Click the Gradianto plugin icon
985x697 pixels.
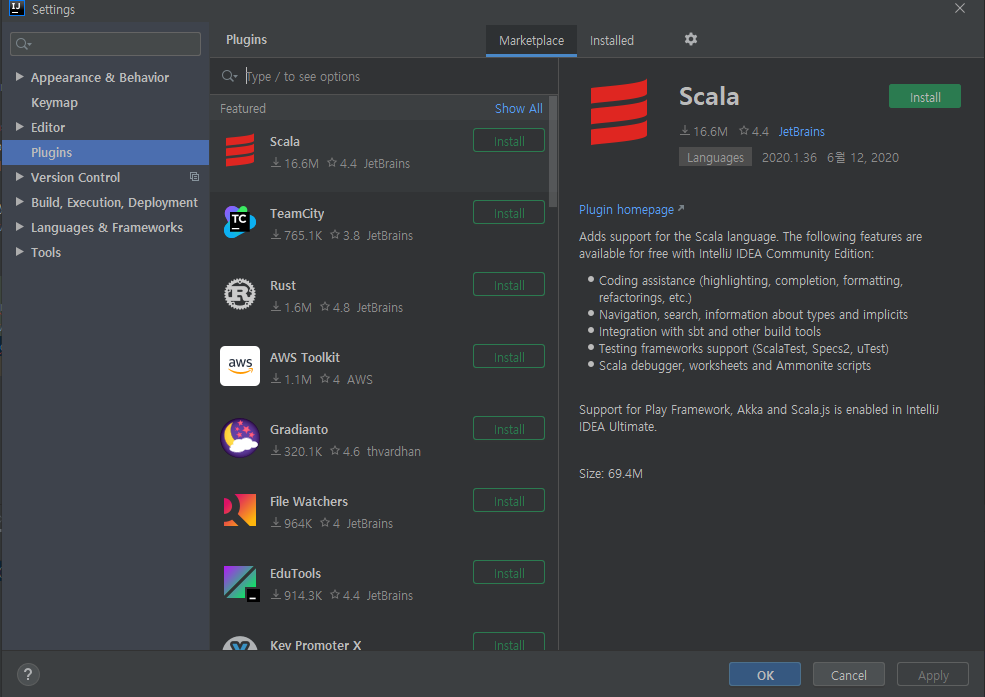(240, 438)
